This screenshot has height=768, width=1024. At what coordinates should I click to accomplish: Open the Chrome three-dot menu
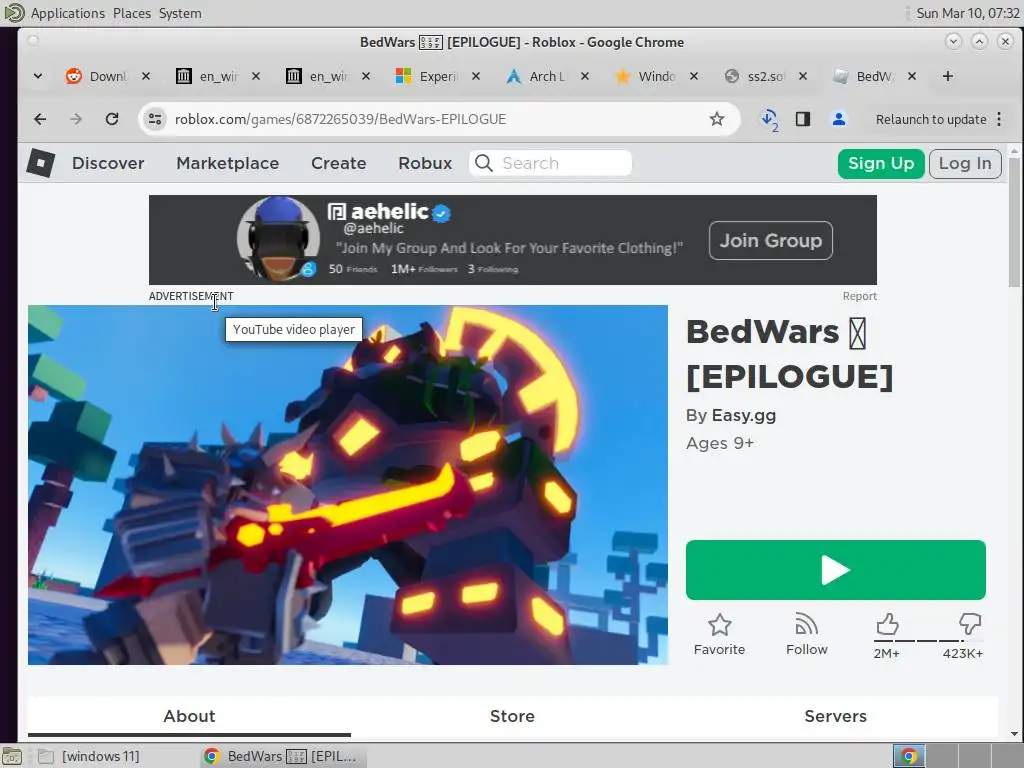pyautogui.click(x=999, y=119)
